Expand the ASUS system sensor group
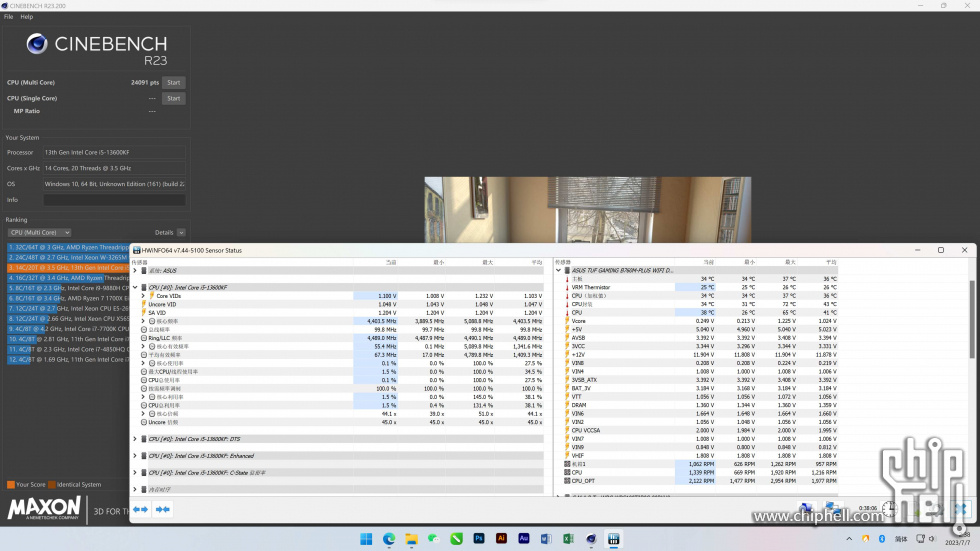 [x=135, y=271]
